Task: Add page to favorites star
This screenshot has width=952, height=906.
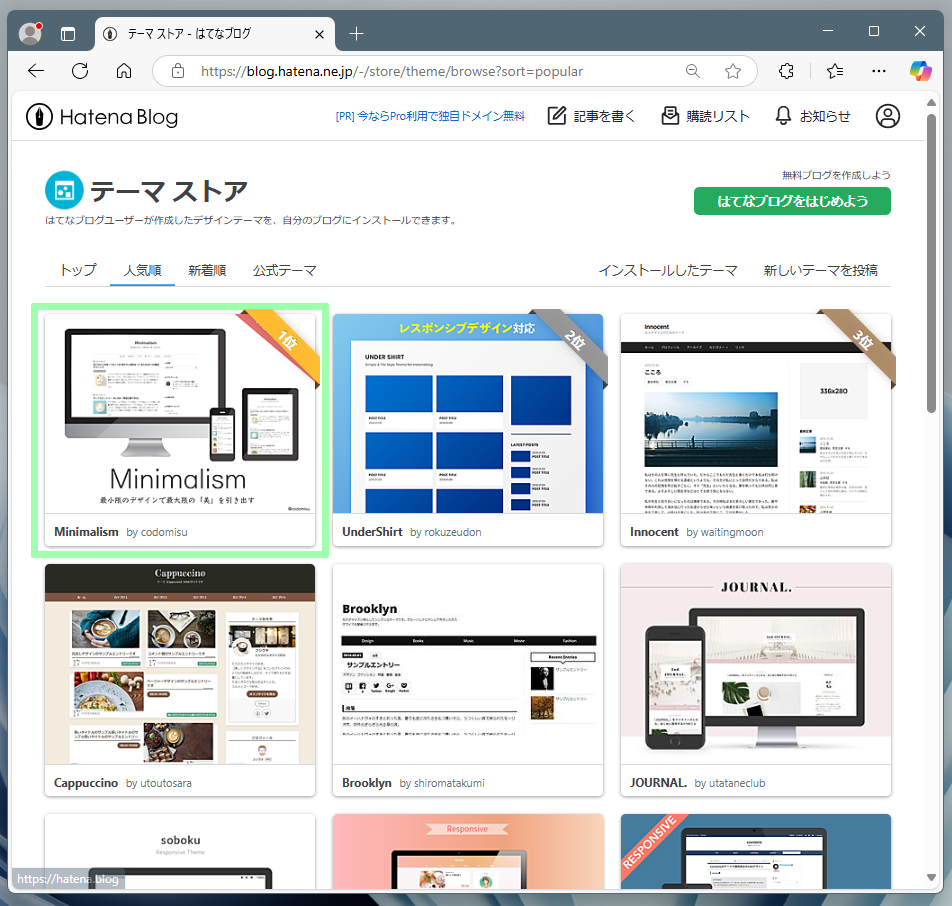Action: [x=733, y=71]
